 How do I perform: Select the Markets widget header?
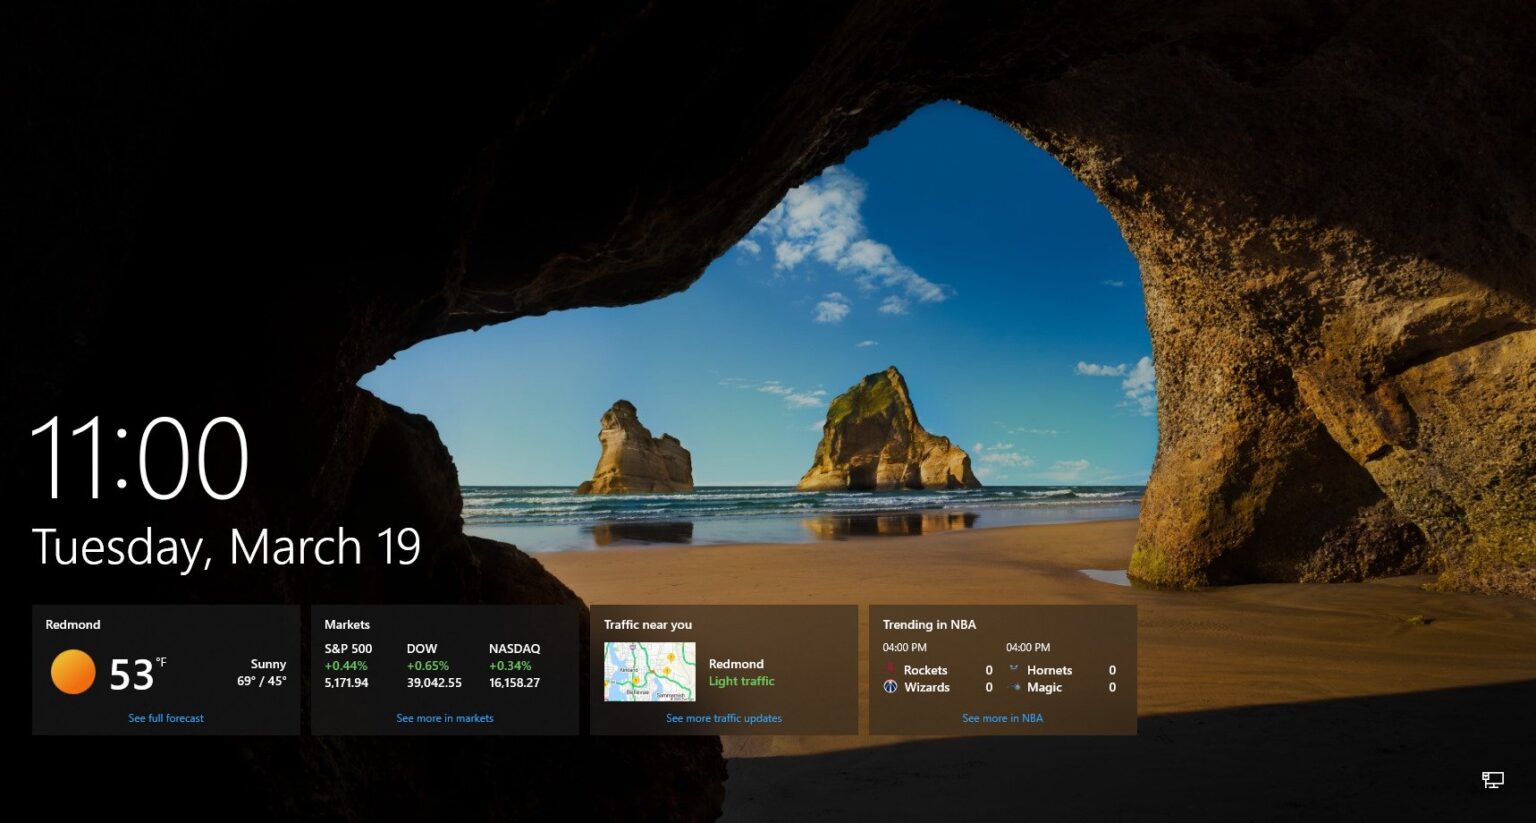tap(346, 624)
